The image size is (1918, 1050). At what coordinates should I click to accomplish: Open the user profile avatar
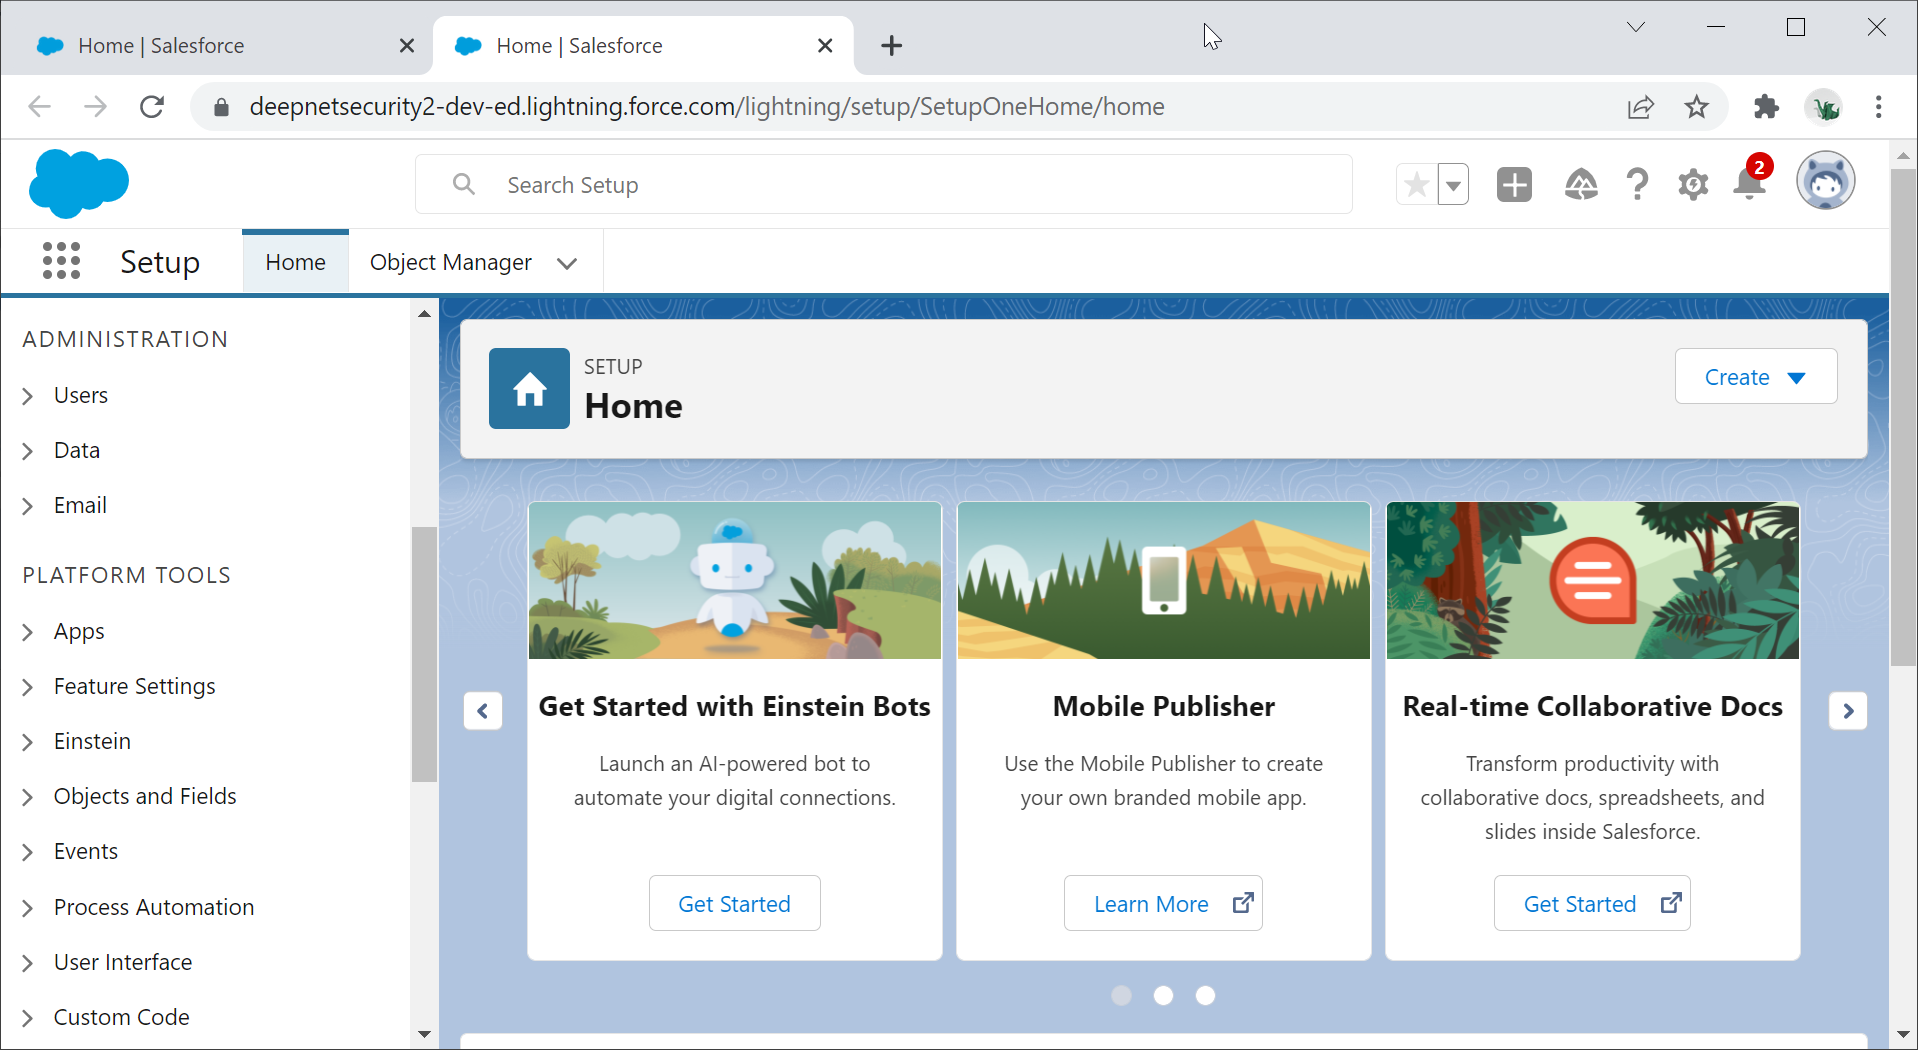tap(1825, 182)
